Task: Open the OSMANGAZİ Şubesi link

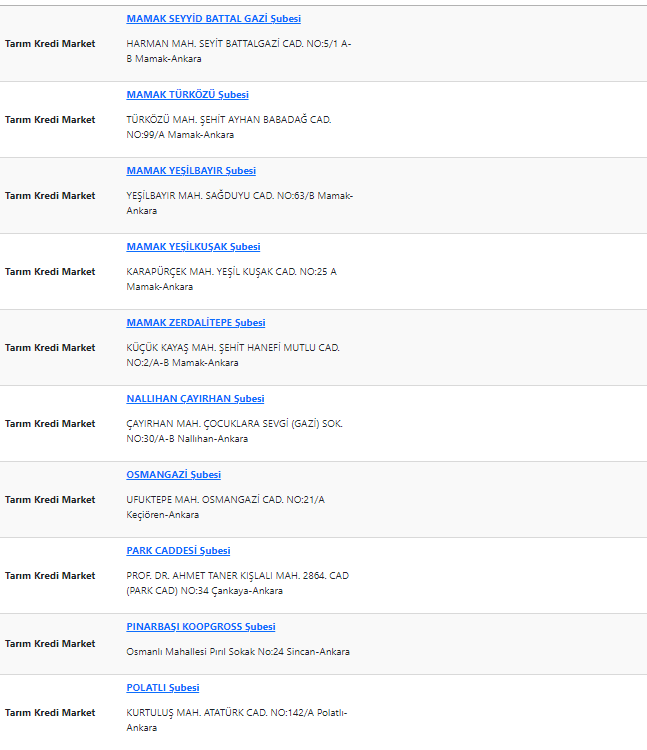Action: pos(174,475)
